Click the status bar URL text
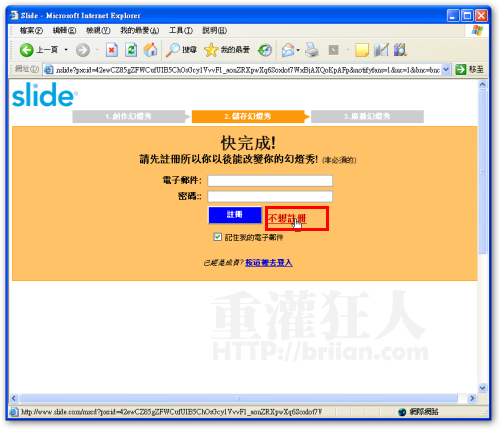 coord(171,412)
